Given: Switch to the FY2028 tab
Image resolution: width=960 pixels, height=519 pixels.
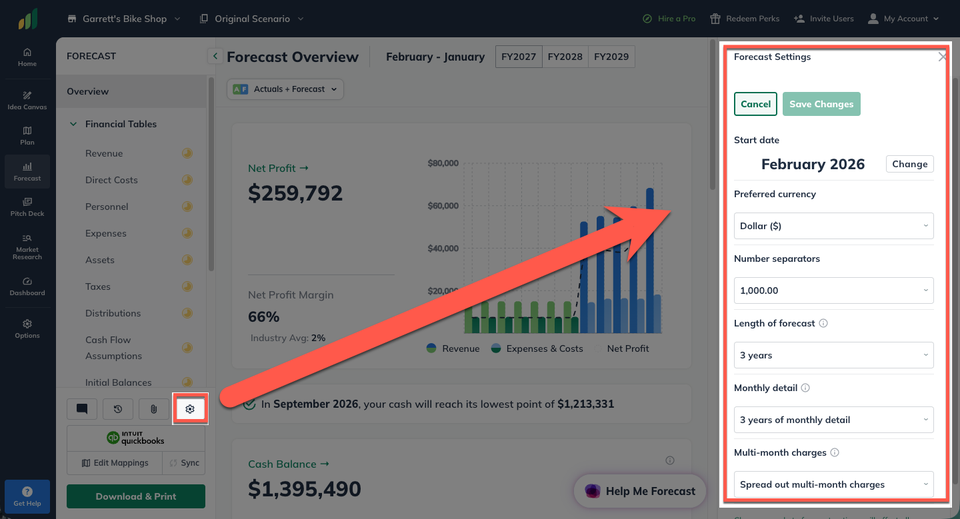Looking at the screenshot, I should coord(565,56).
